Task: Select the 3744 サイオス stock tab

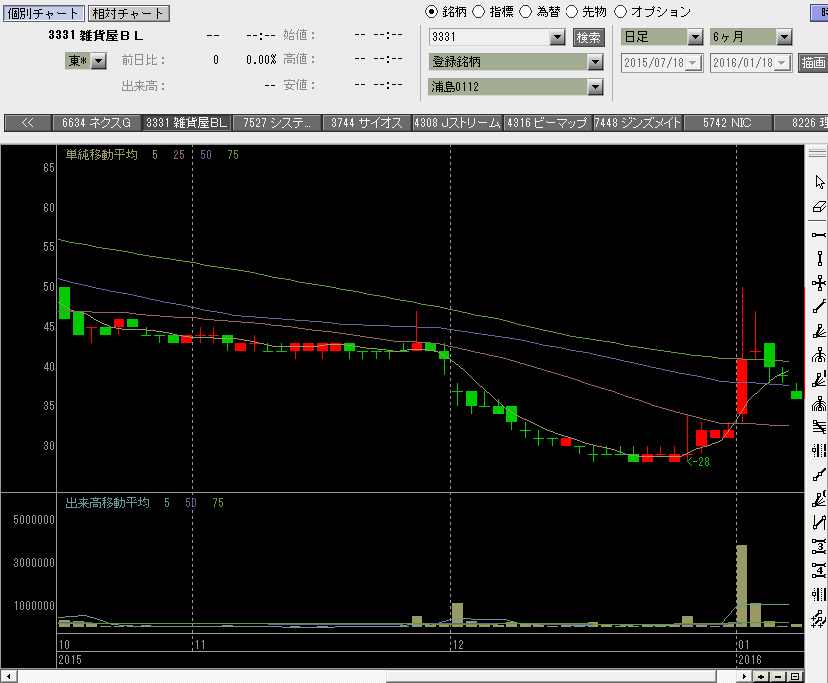Action: 366,123
